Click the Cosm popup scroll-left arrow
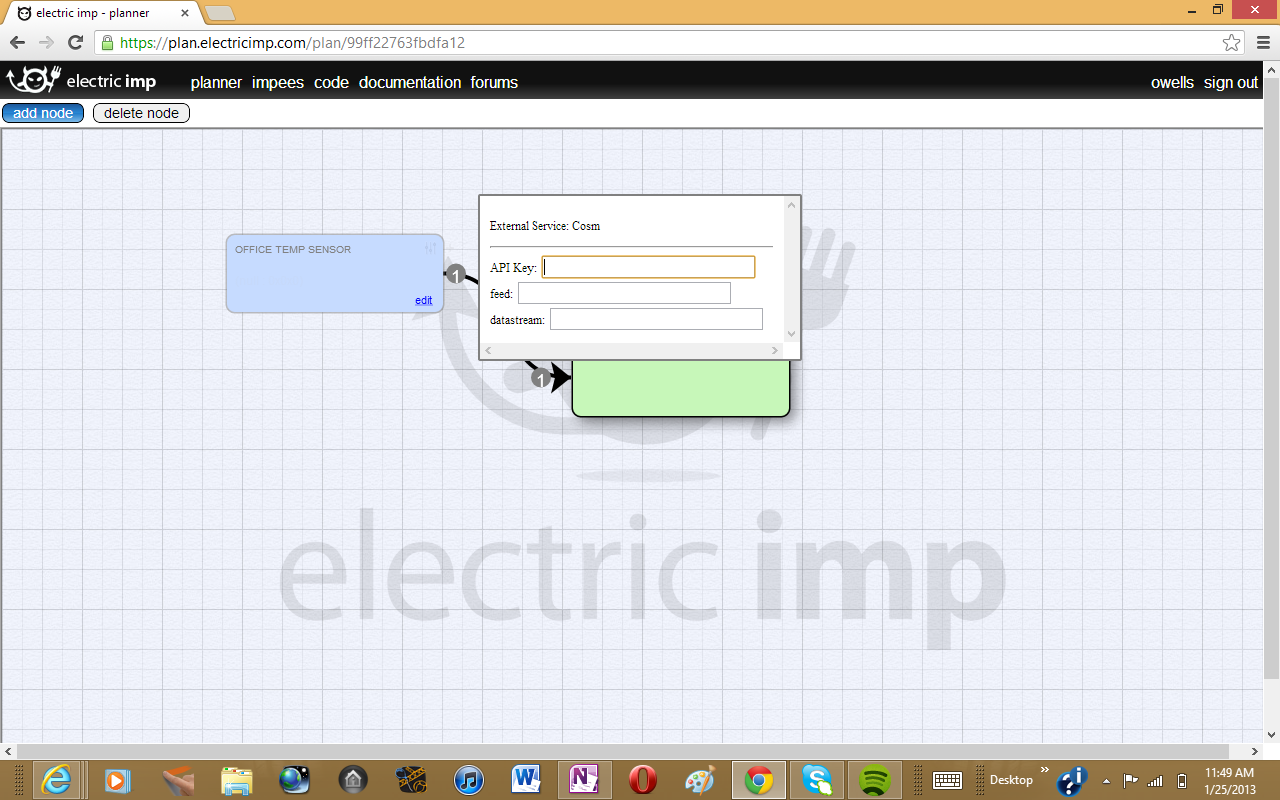 (488, 351)
